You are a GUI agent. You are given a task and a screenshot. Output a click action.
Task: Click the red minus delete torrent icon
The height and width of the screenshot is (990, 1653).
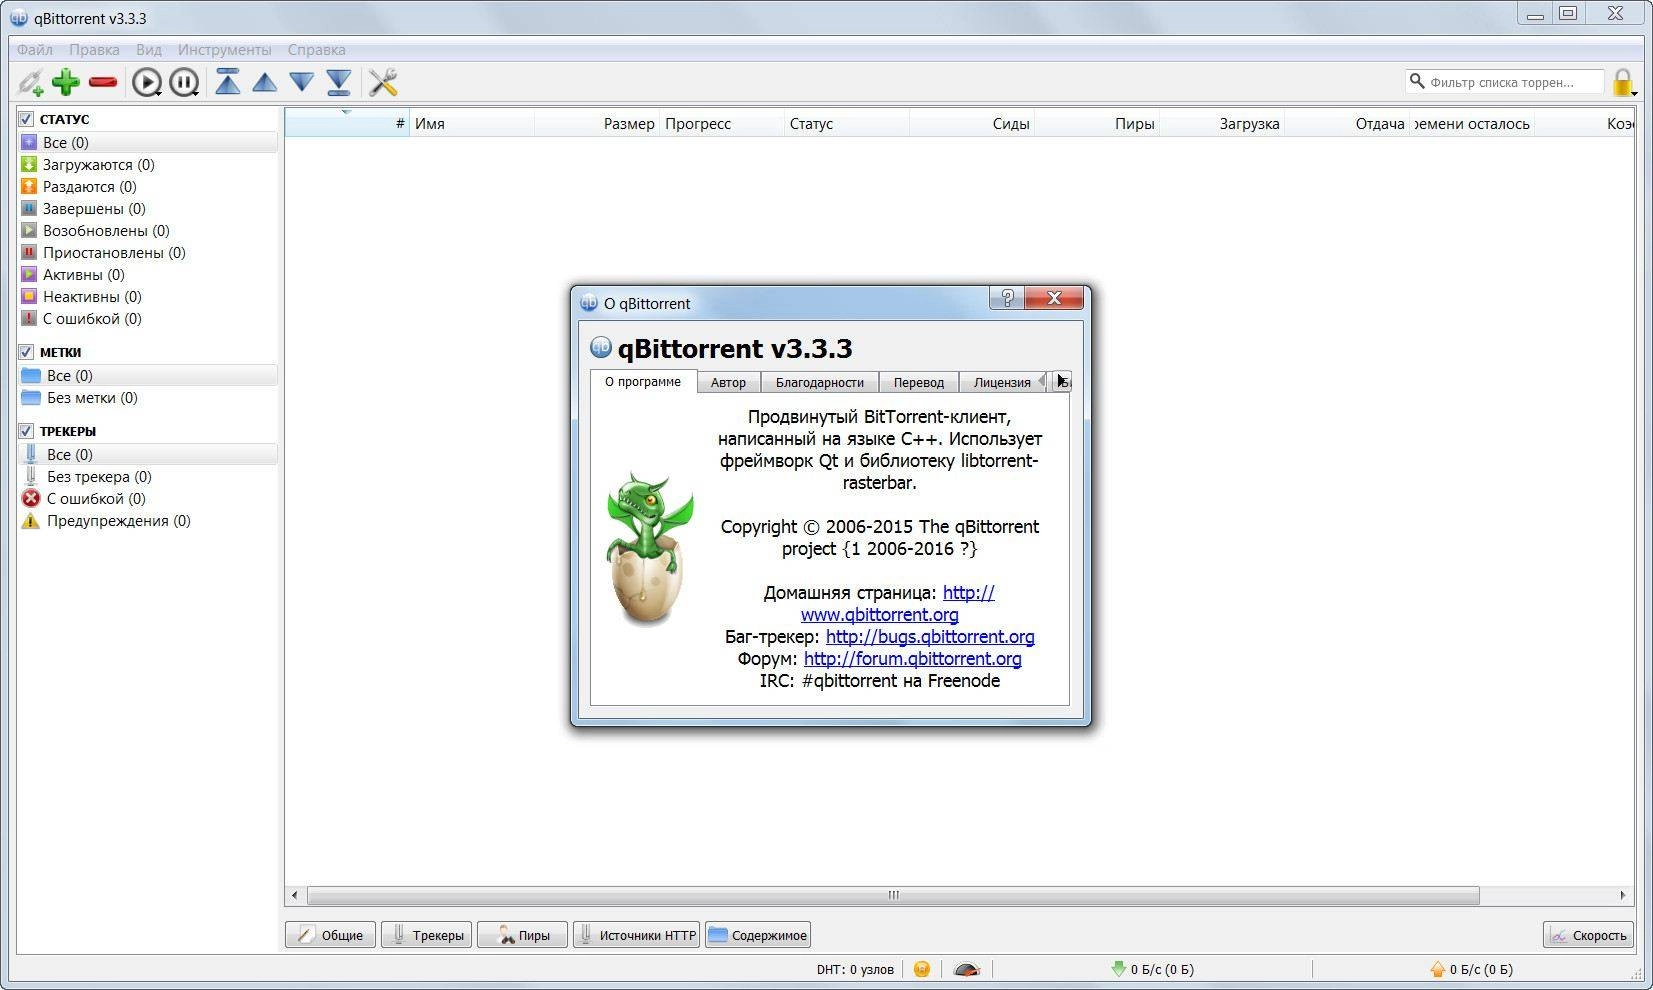pos(102,82)
